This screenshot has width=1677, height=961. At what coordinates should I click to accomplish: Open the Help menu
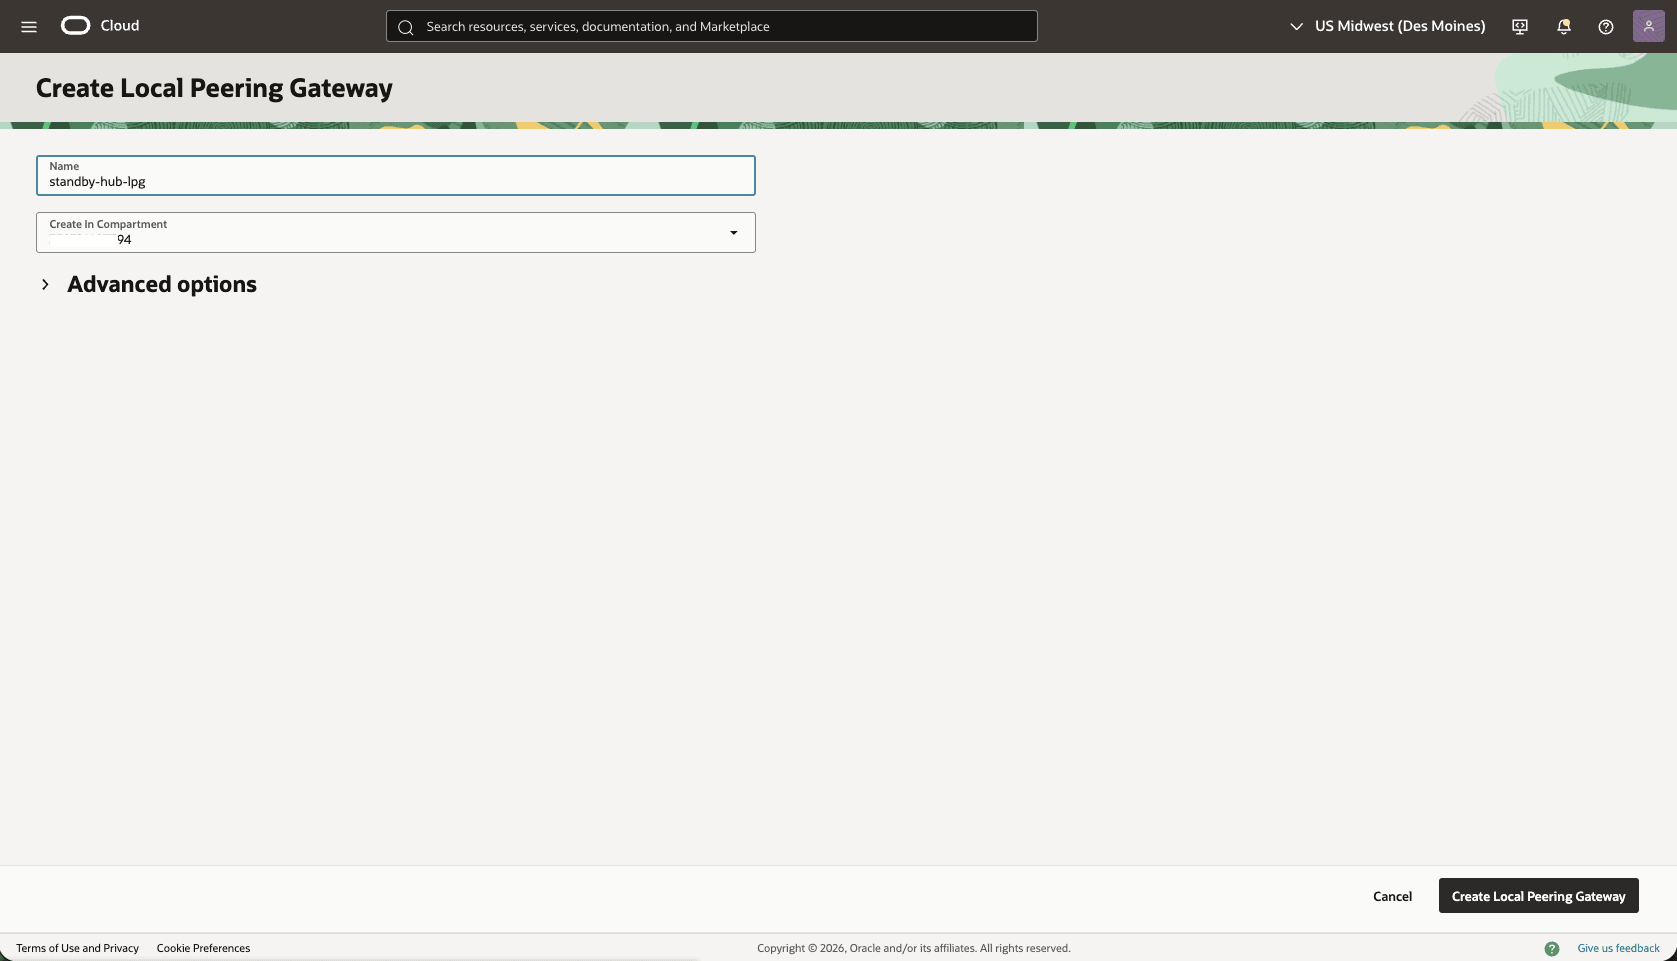[x=1606, y=26]
